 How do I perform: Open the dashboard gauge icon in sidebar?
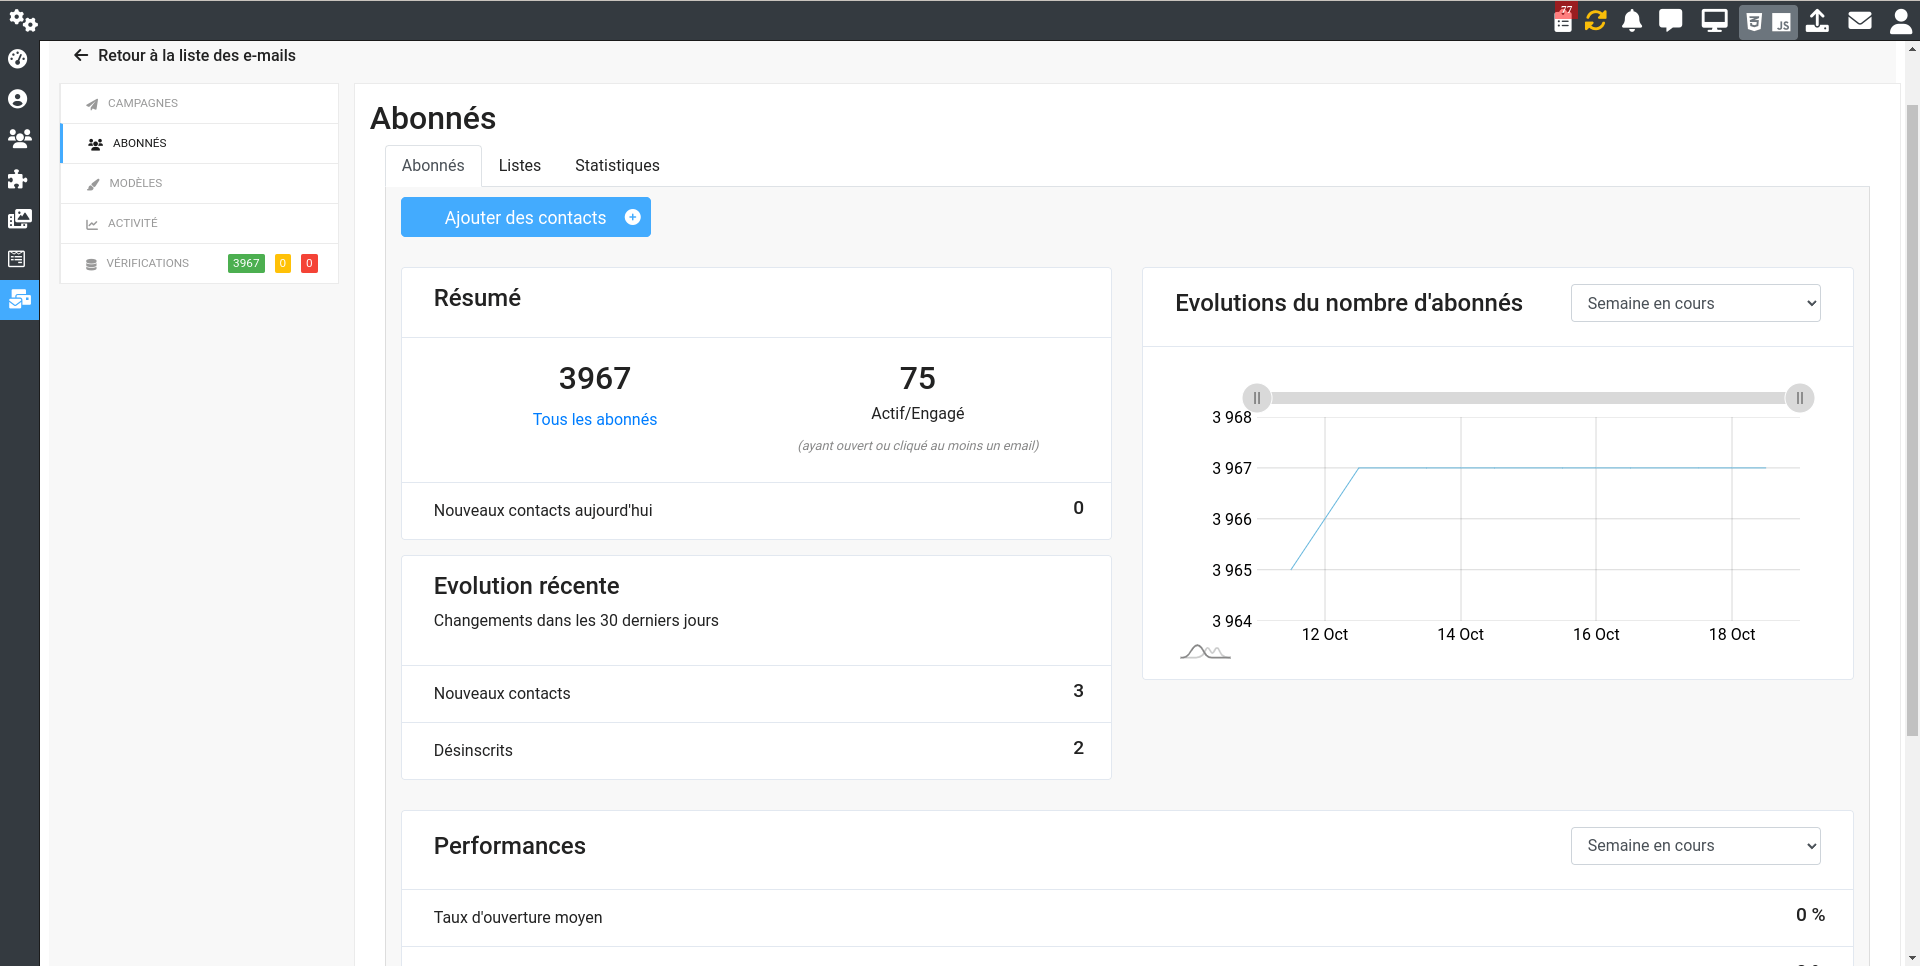pyautogui.click(x=18, y=59)
